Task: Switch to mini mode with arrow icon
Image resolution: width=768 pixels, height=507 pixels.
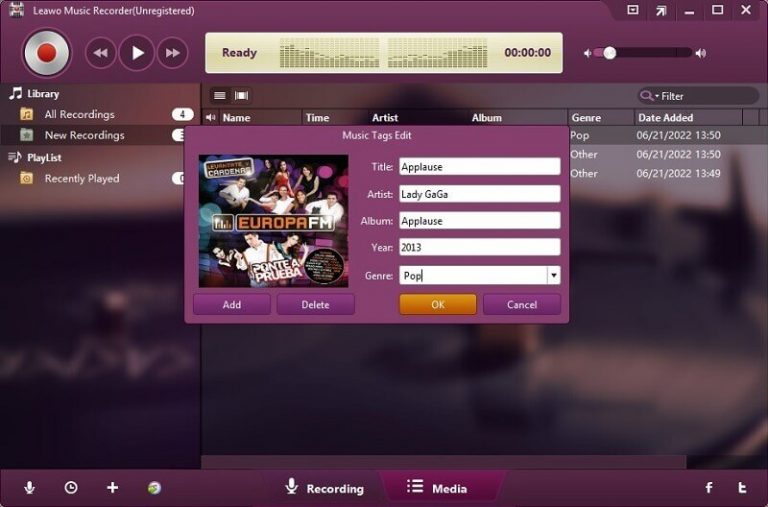Action: tap(661, 10)
